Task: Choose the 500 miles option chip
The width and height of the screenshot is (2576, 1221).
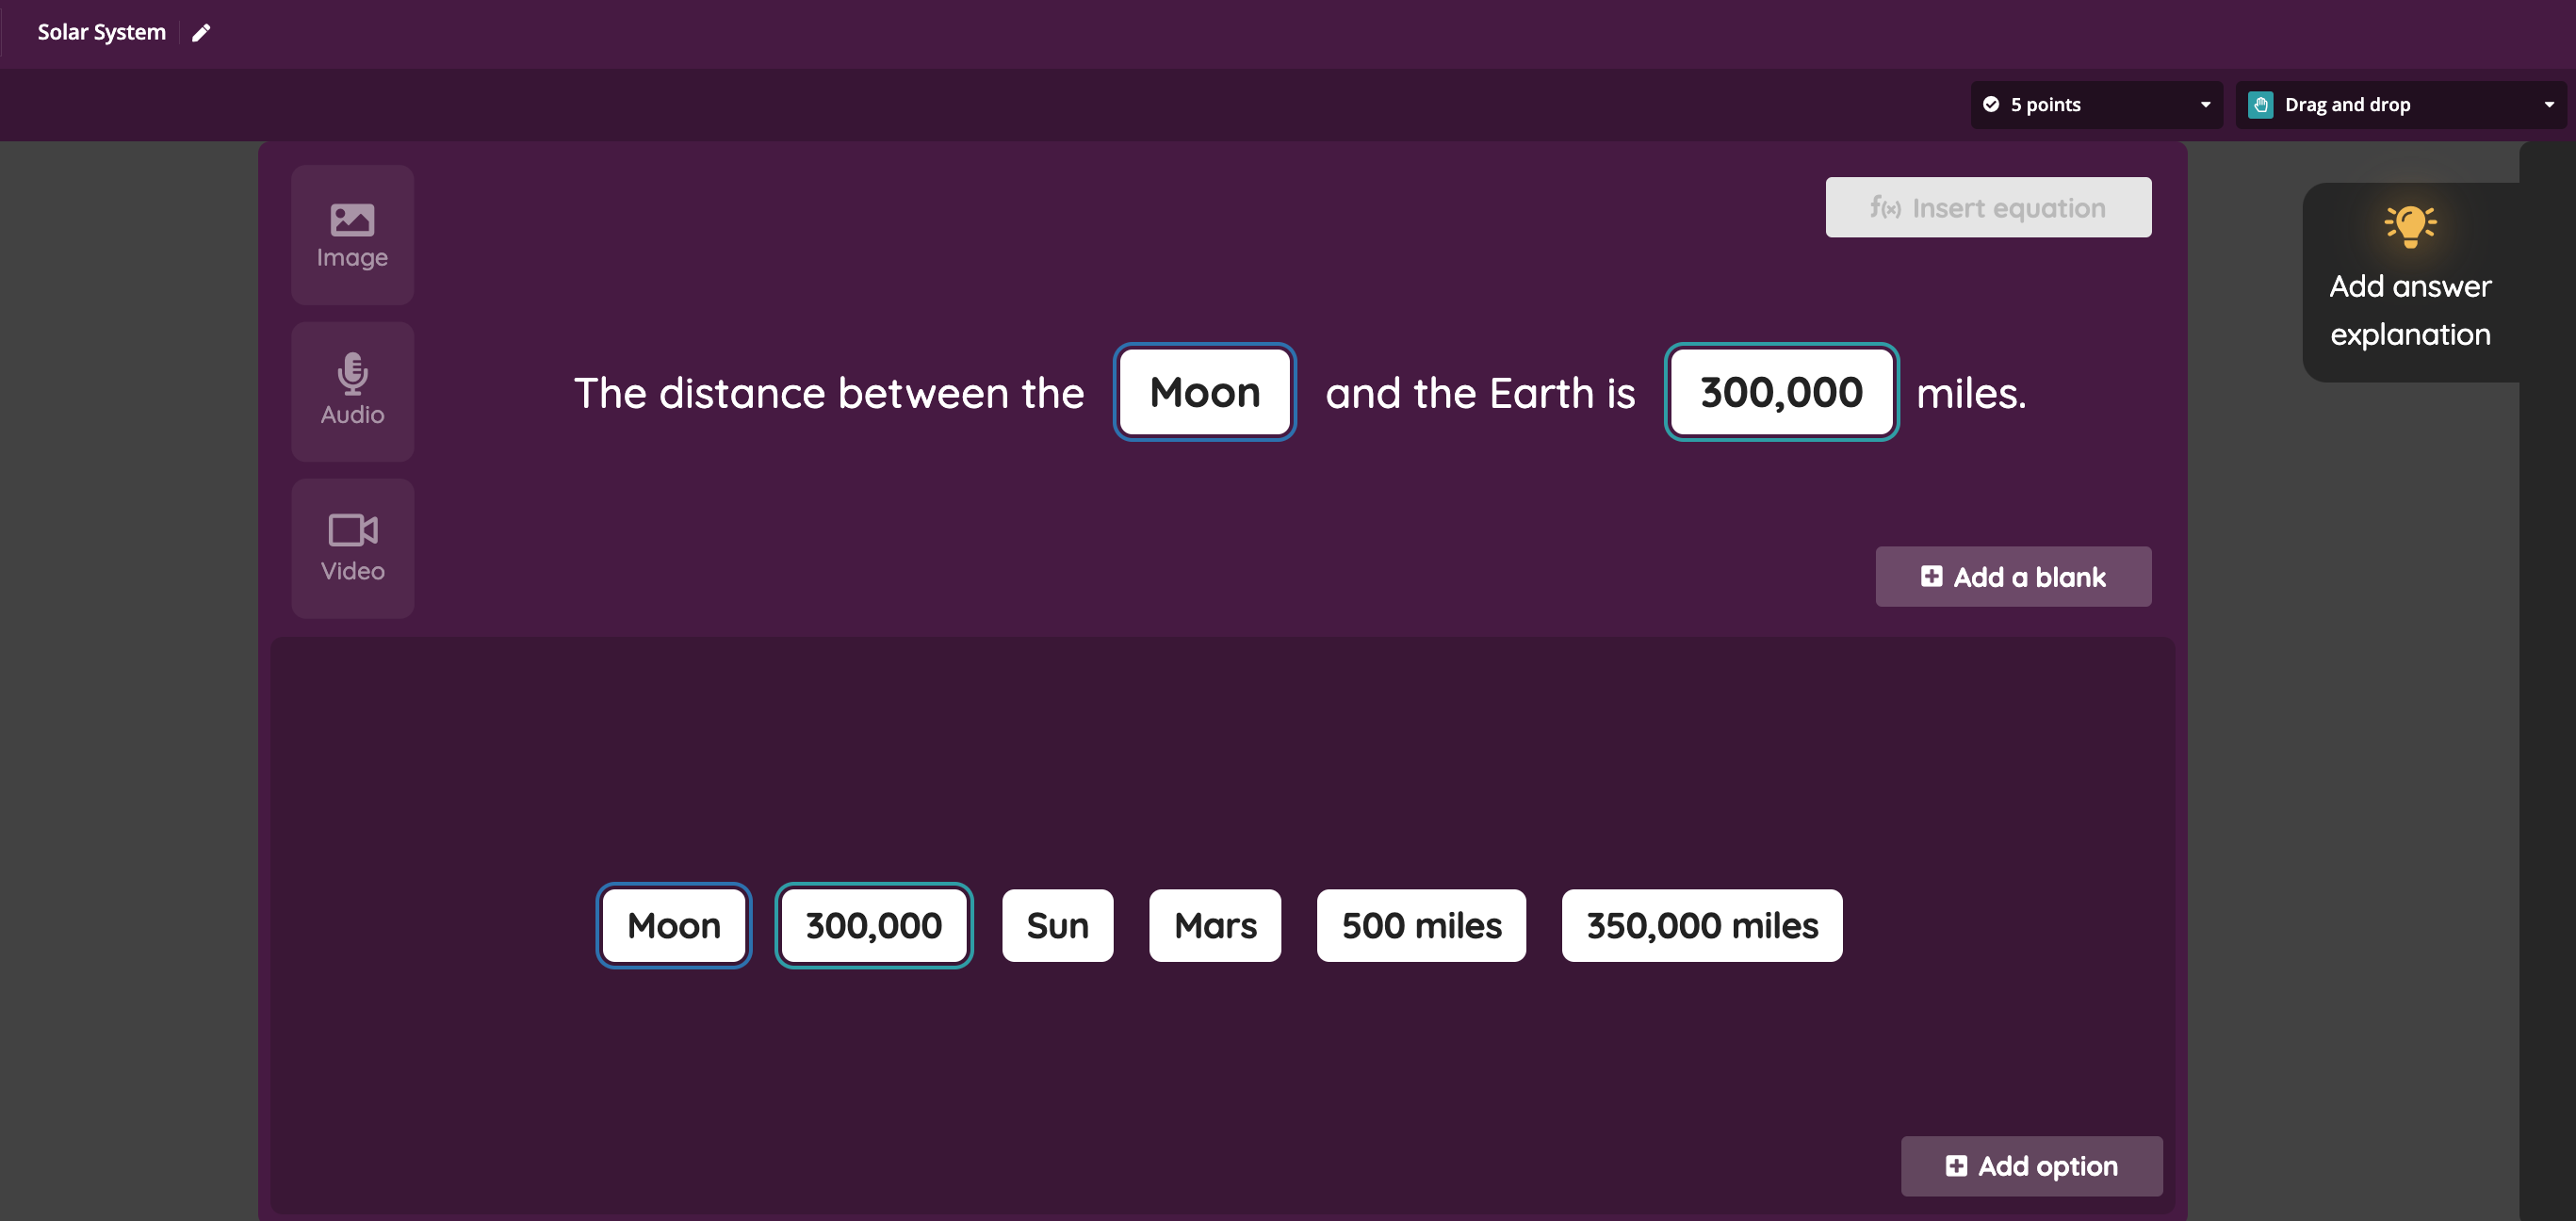Action: point(1421,926)
